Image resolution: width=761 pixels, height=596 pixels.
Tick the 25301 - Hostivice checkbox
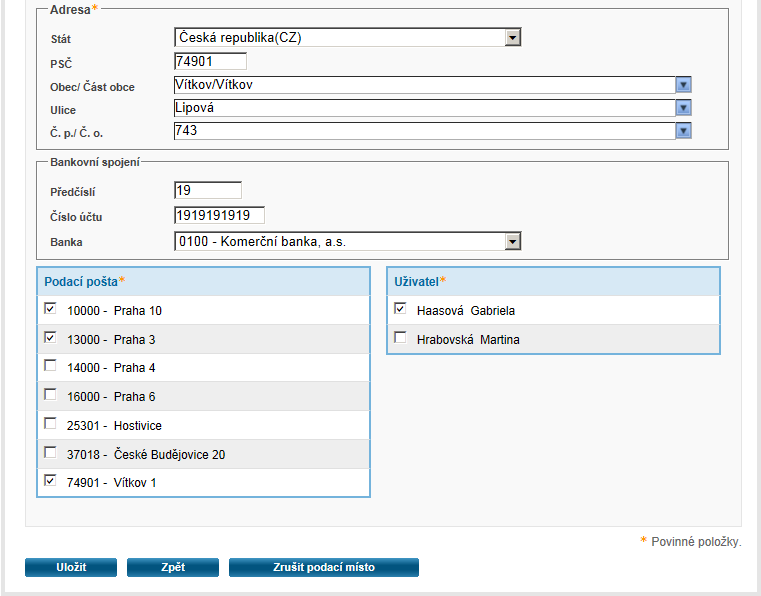tap(50, 424)
